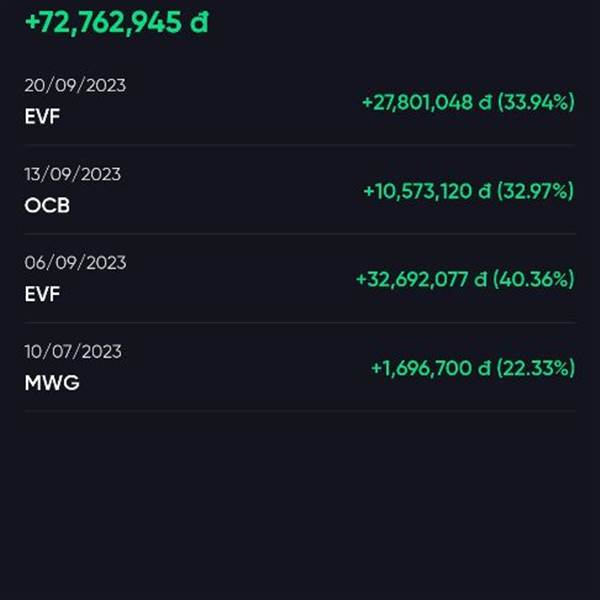The image size is (600, 600).
Task: Select the +10,573,120 đ (32.97%) profit
Action: point(469,191)
